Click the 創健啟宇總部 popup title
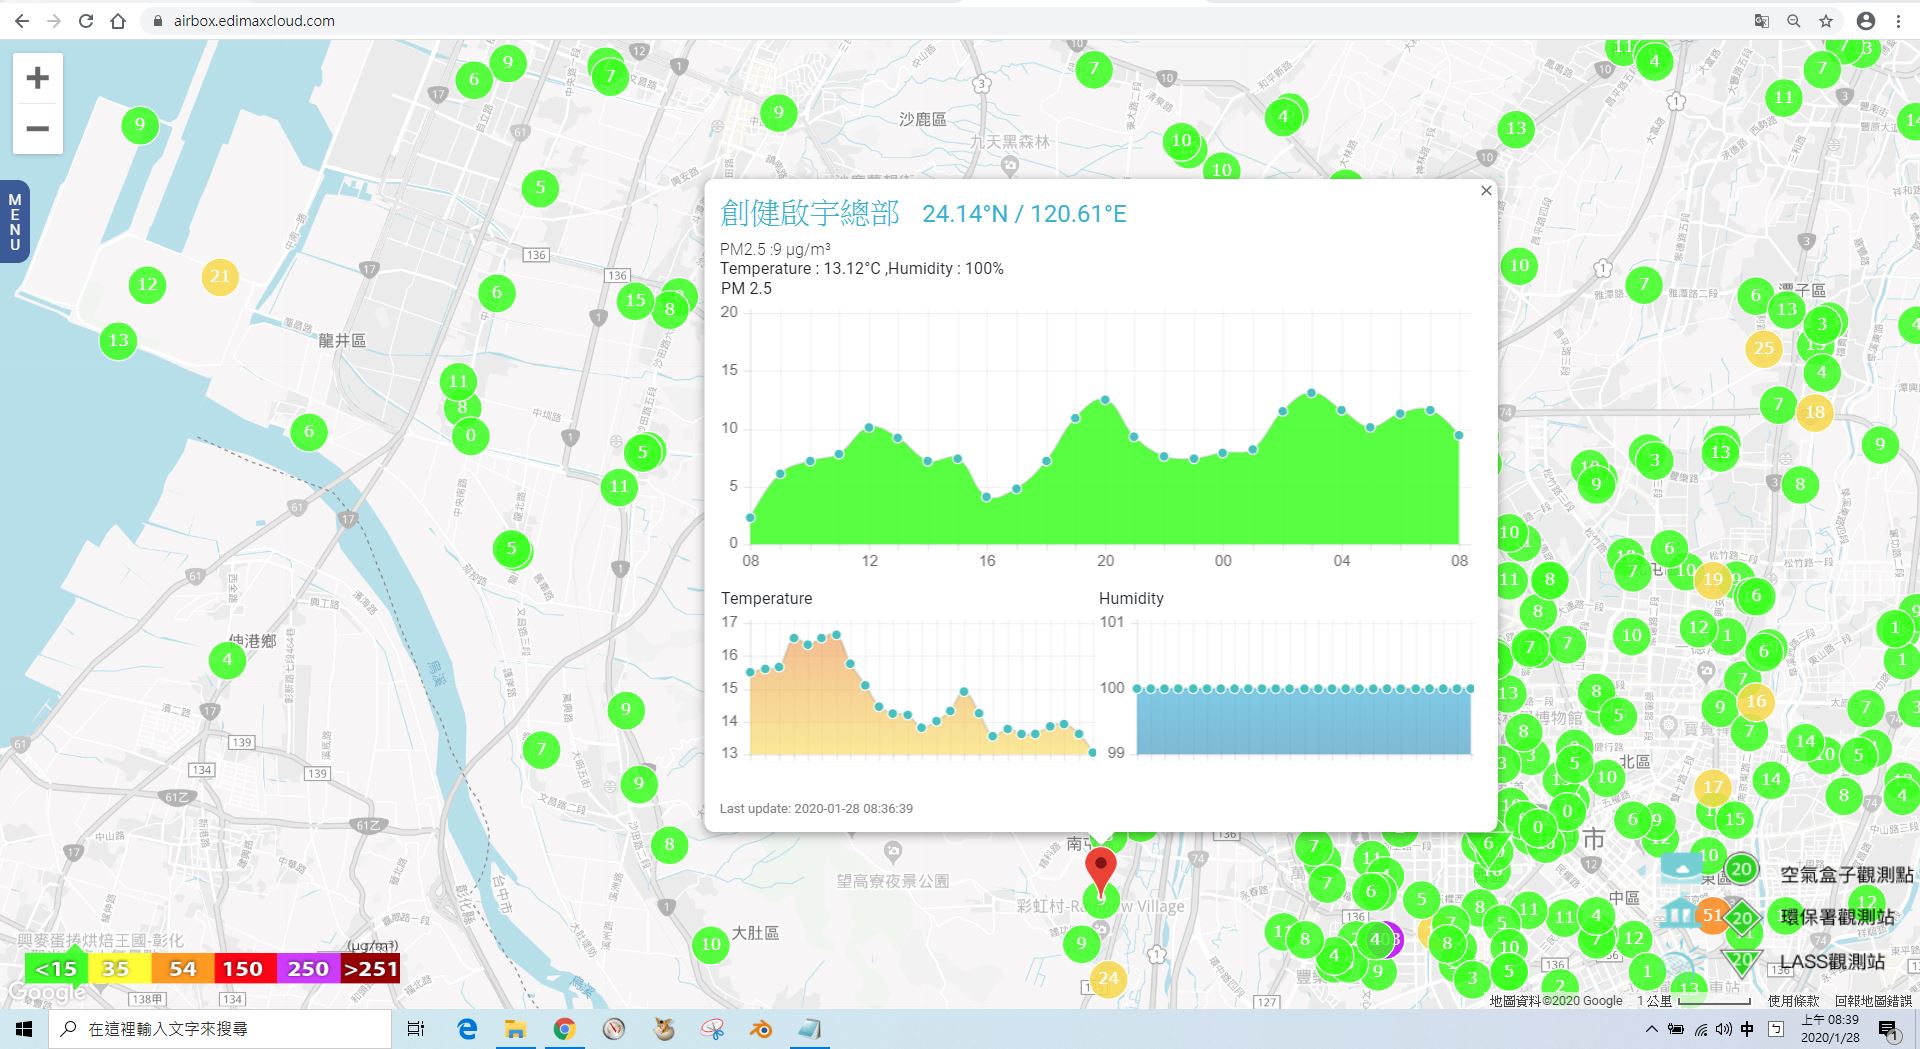The image size is (1920, 1049). 810,213
